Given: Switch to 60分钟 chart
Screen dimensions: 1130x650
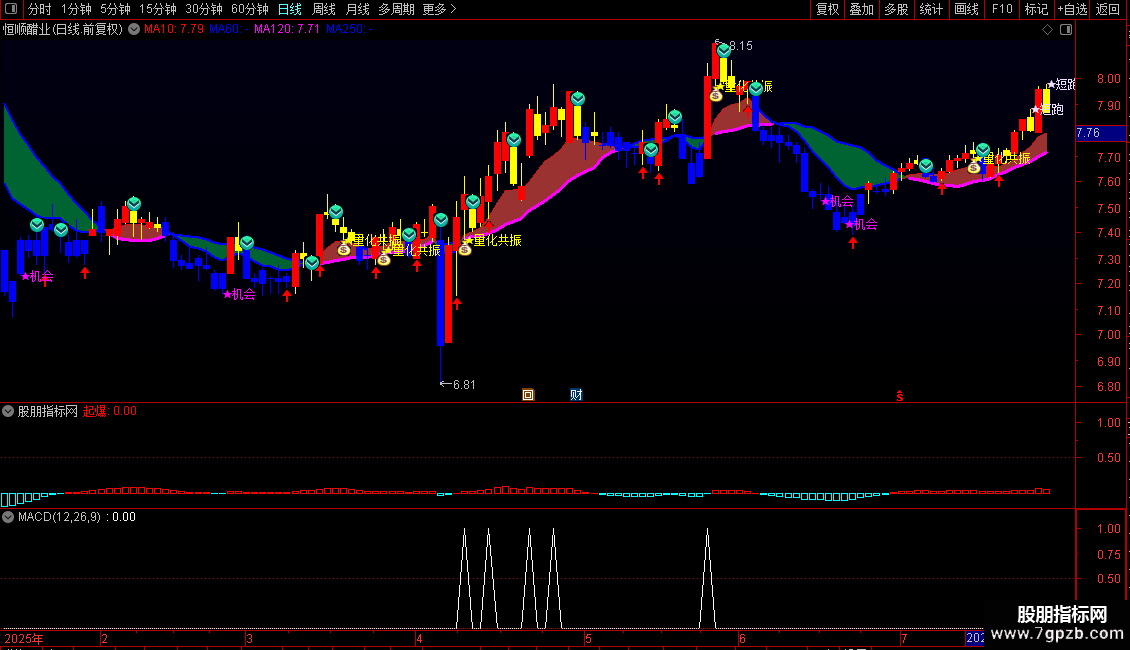Looking at the screenshot, I should coord(250,9).
